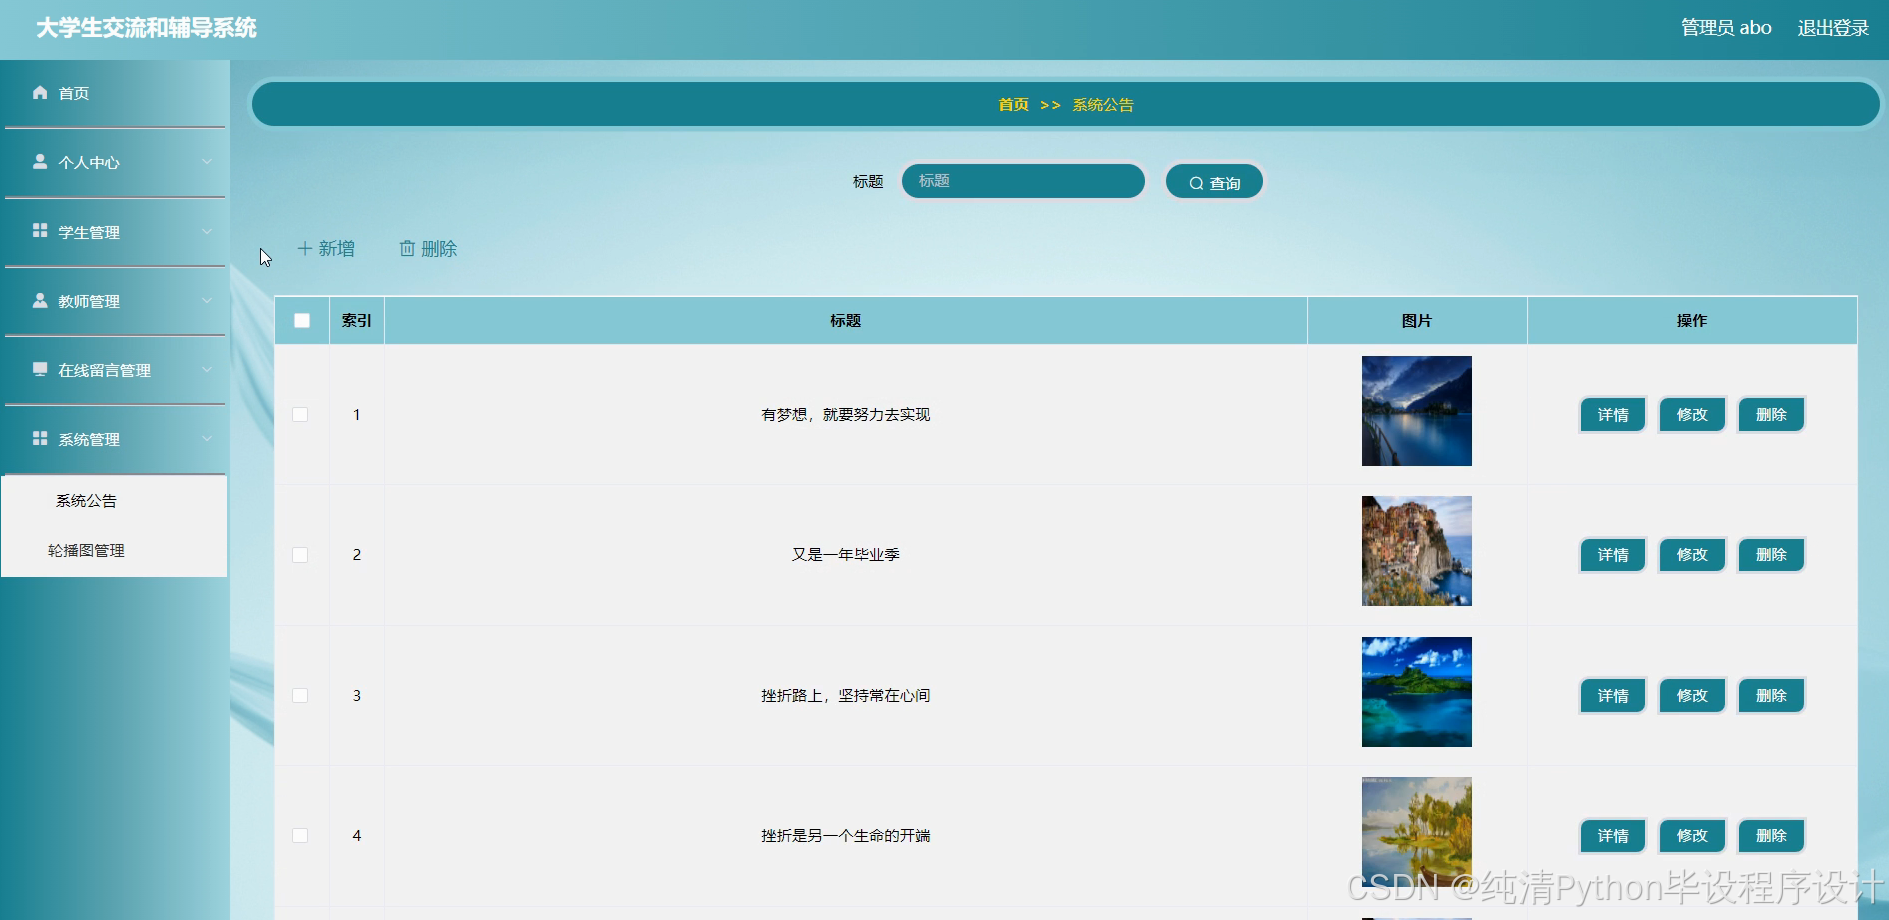Open 详情 for row 挫折是另一个生命的开端
1889x920 pixels.
(x=1613, y=836)
